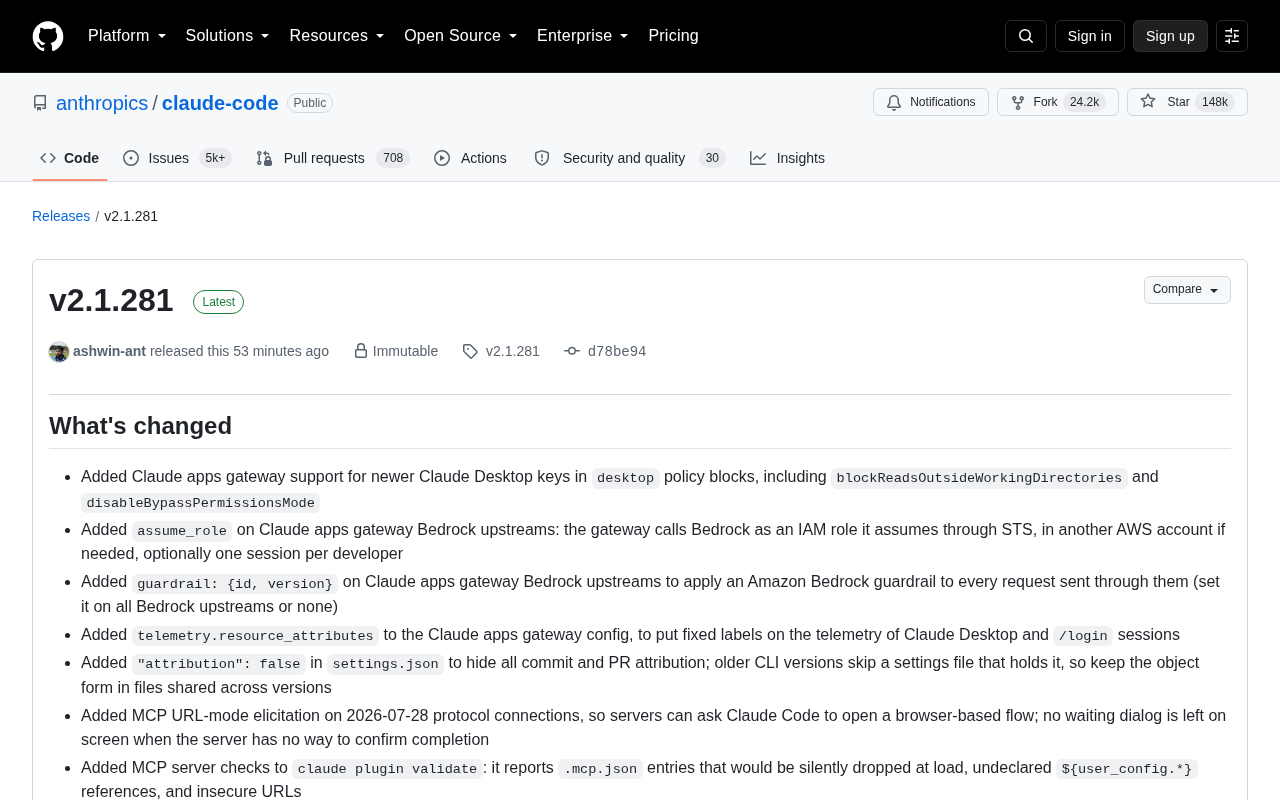Image resolution: width=1280 pixels, height=800 pixels.
Task: Open the claude-code repository link
Action: (x=220, y=103)
